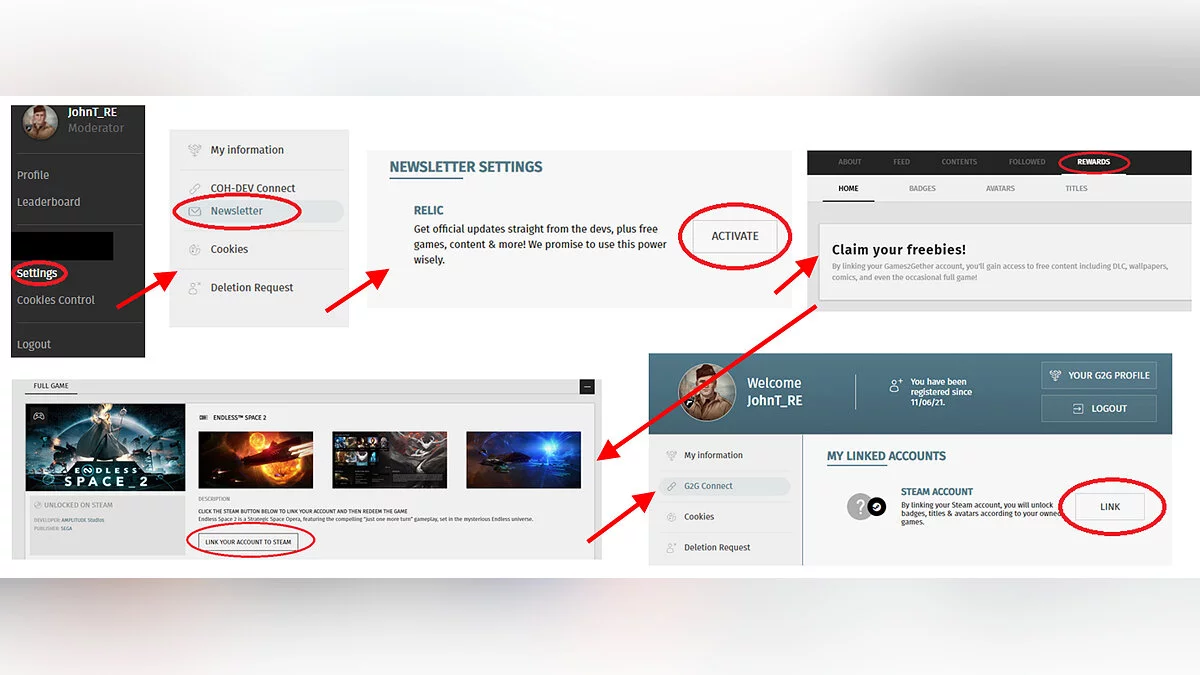Click the My information icon in the COH-DEV account menu
The width and height of the screenshot is (1200, 675).
195,150
